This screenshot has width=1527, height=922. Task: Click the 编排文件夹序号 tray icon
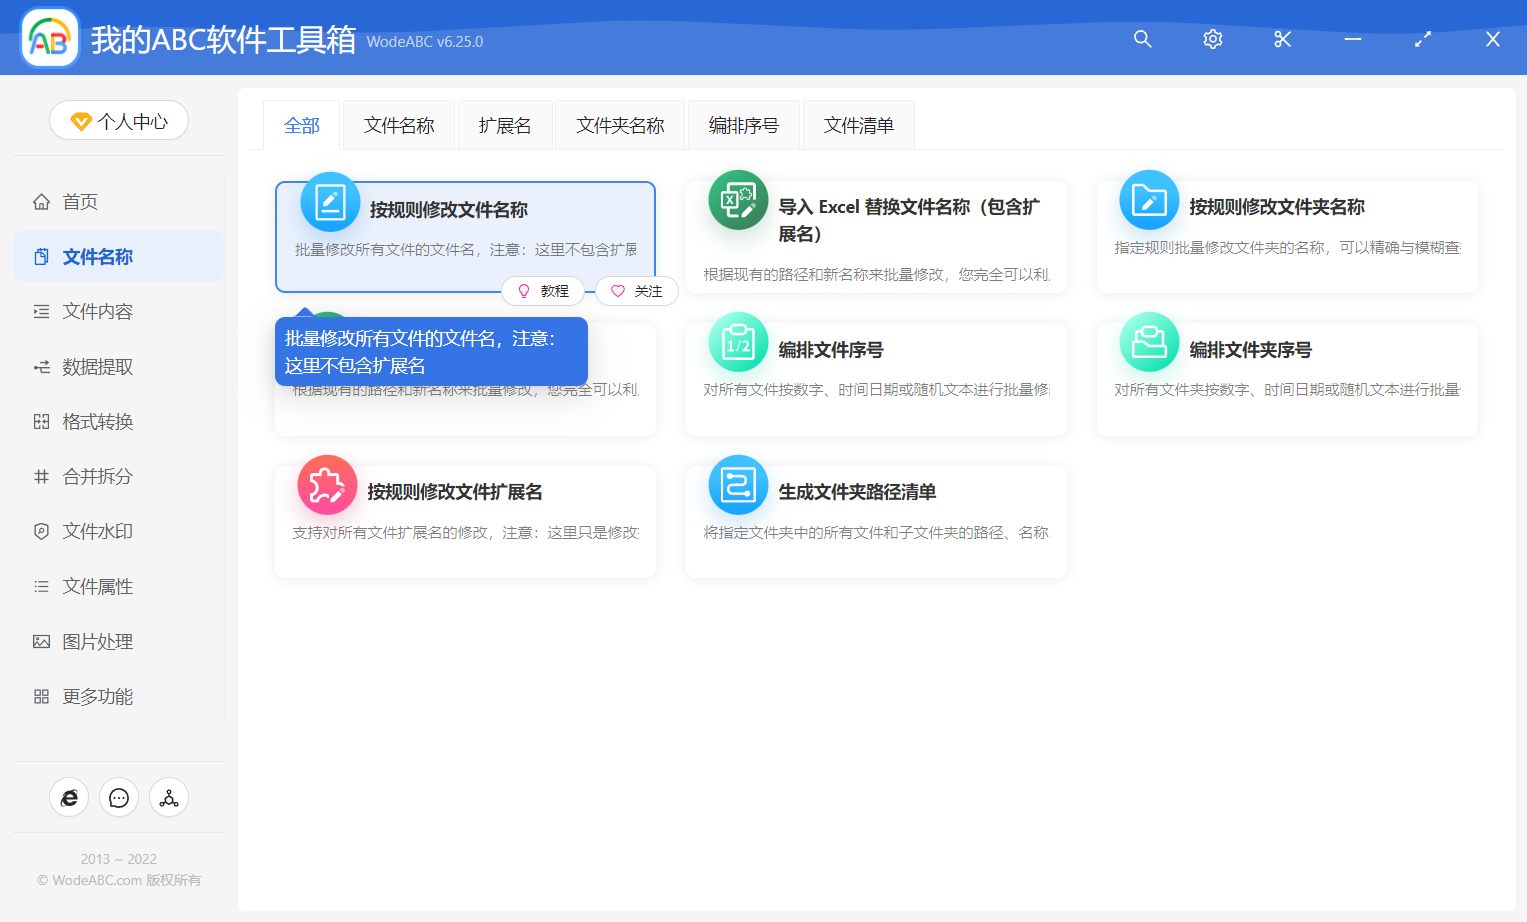coord(1148,342)
